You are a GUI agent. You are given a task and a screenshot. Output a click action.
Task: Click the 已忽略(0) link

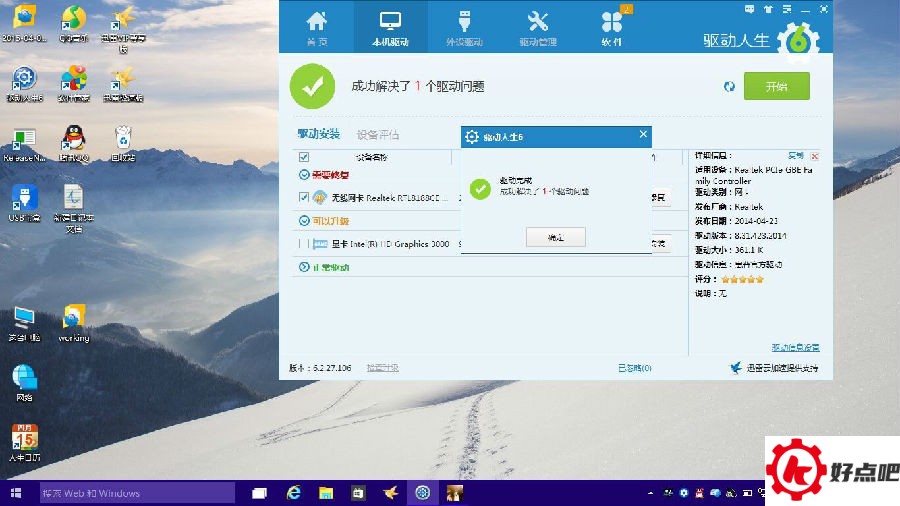point(634,368)
